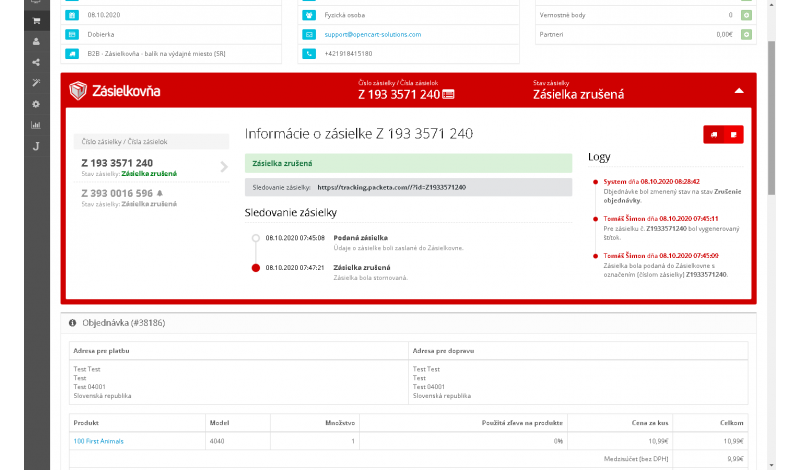Click the Dobierka payment method text
The image size is (800, 470).
click(x=101, y=34)
